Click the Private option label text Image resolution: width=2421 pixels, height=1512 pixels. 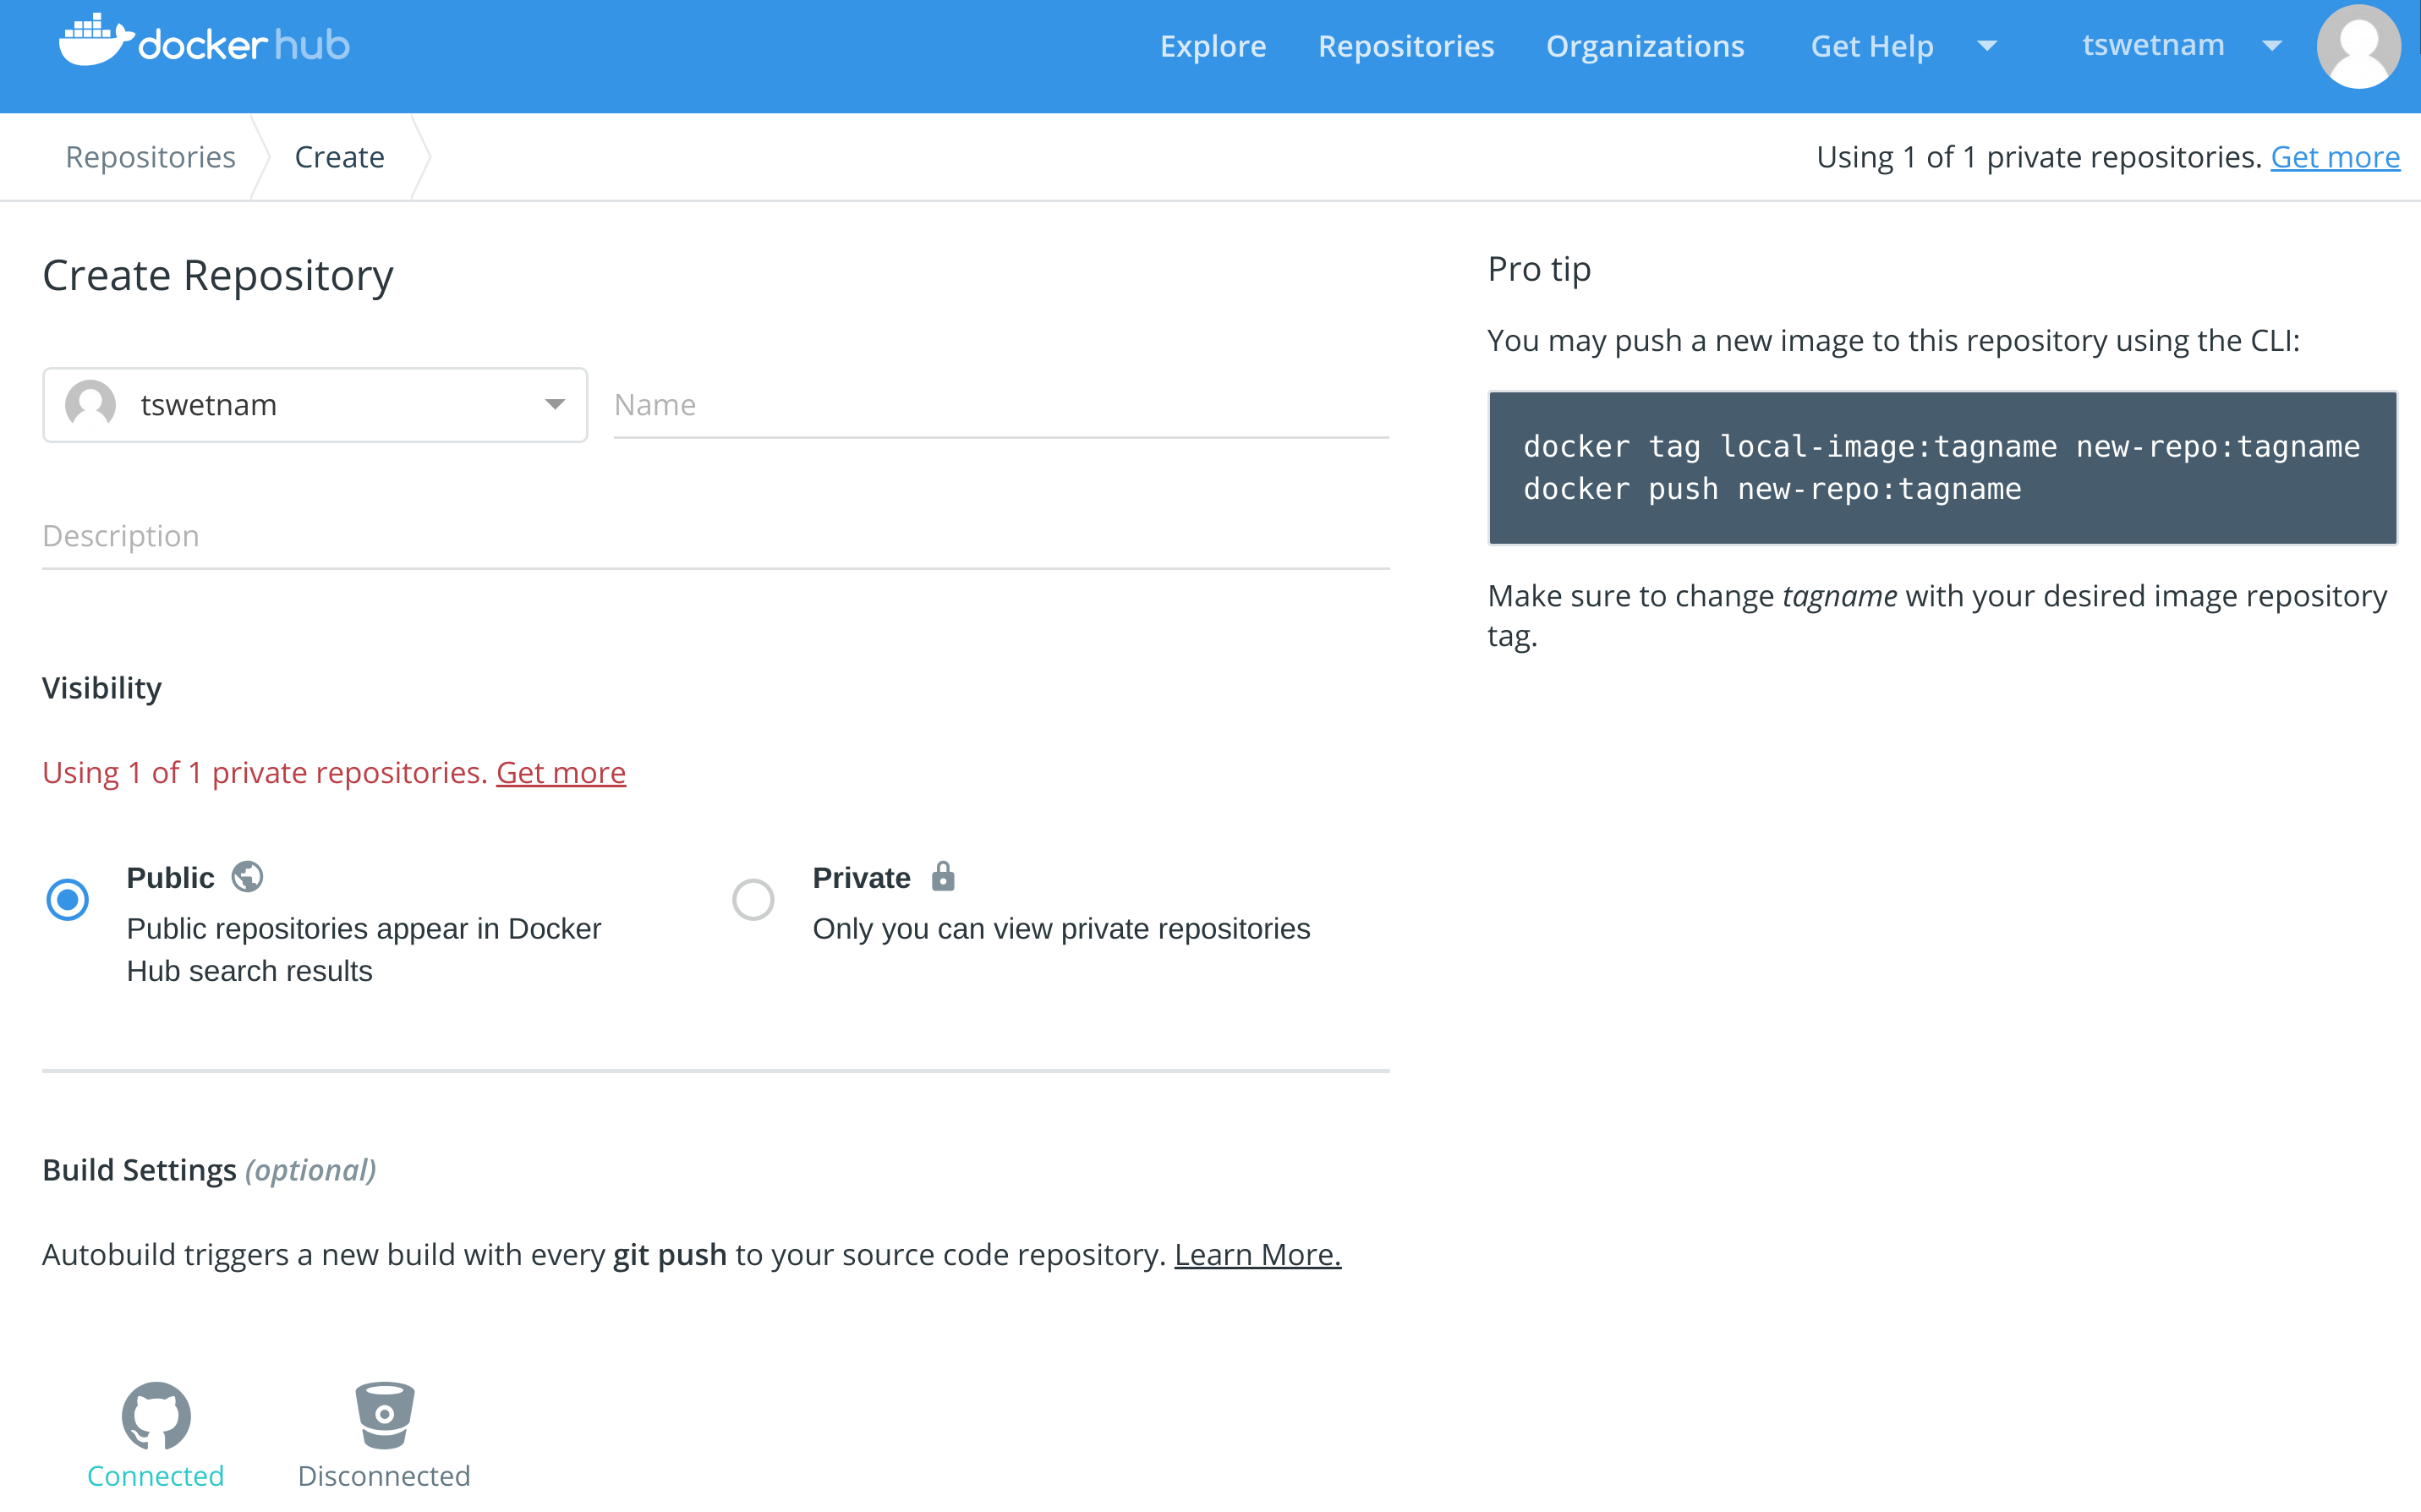point(861,877)
